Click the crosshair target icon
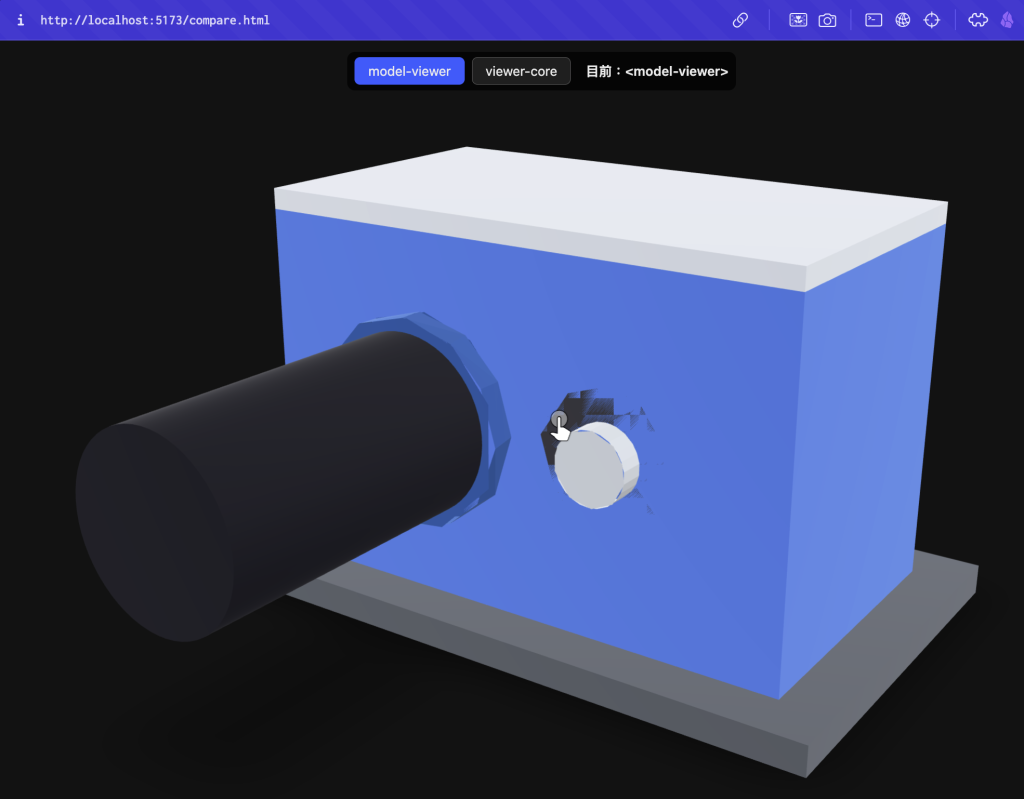 (x=932, y=20)
